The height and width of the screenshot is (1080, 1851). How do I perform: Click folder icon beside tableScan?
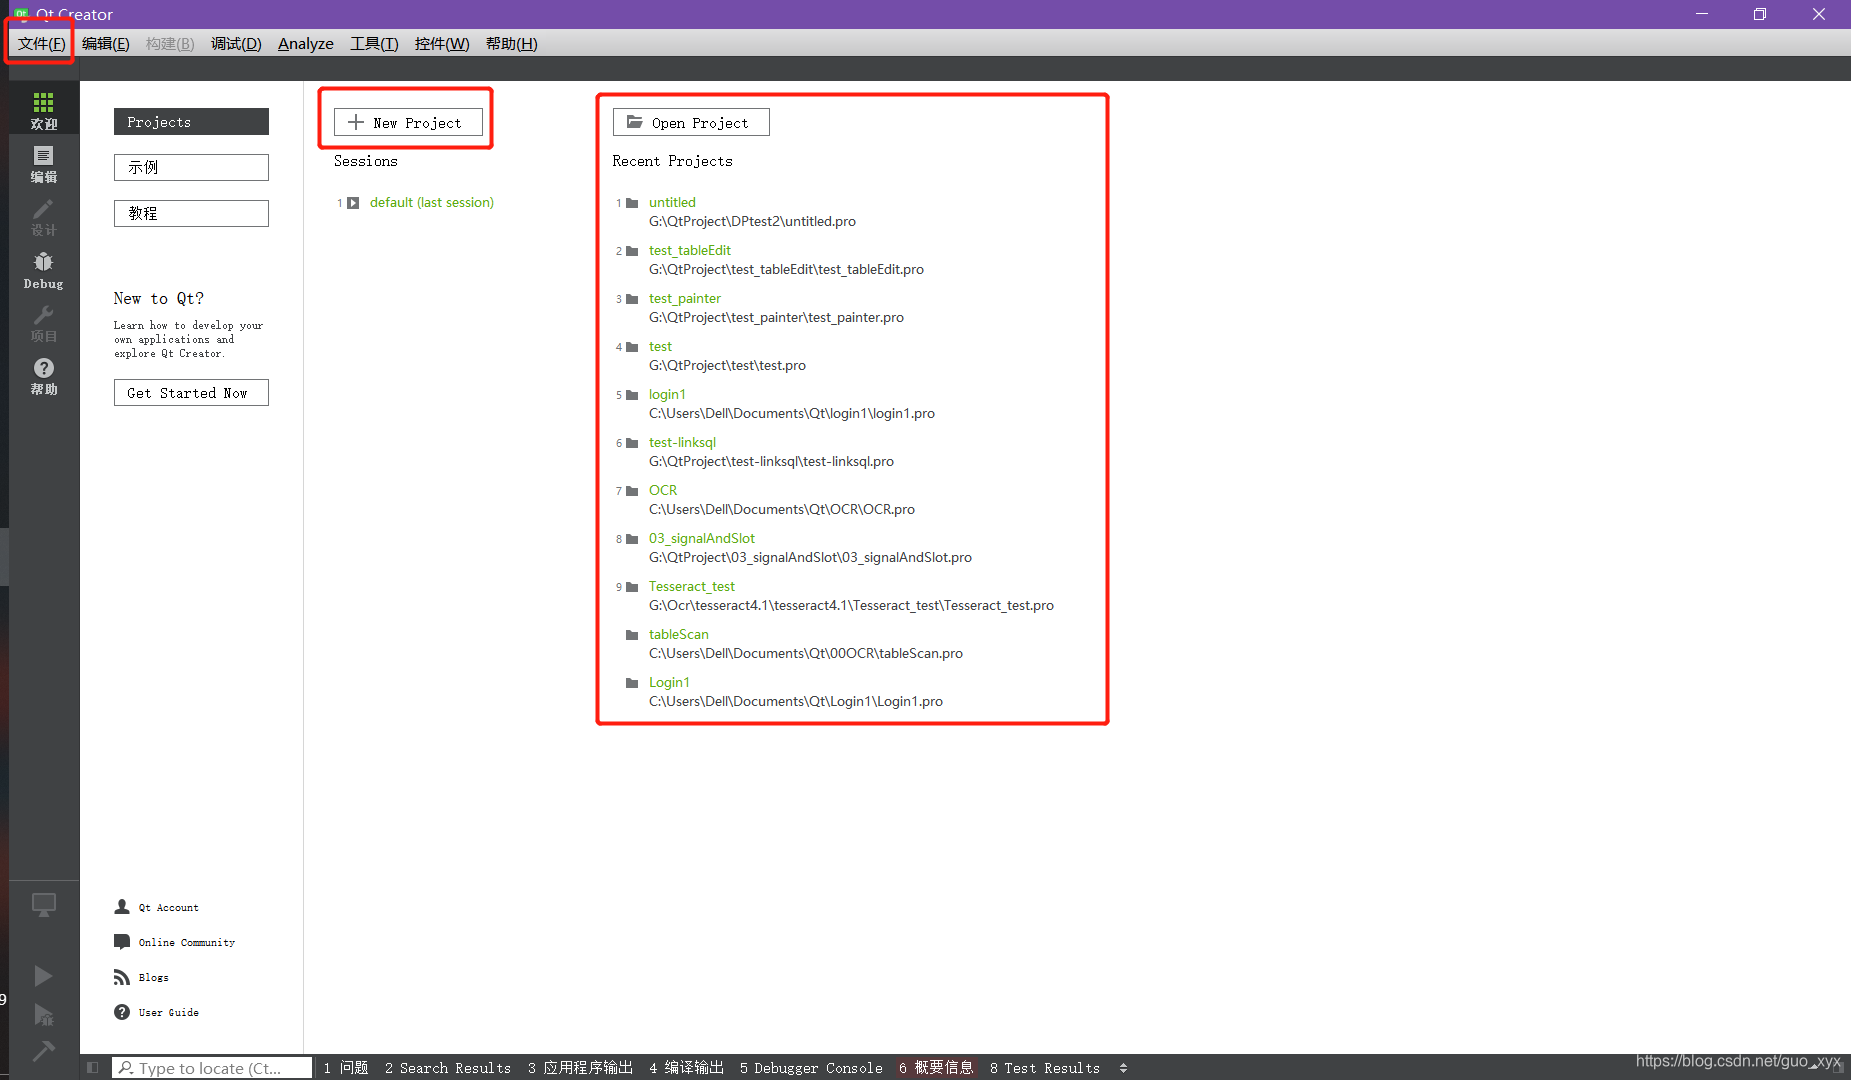632,635
